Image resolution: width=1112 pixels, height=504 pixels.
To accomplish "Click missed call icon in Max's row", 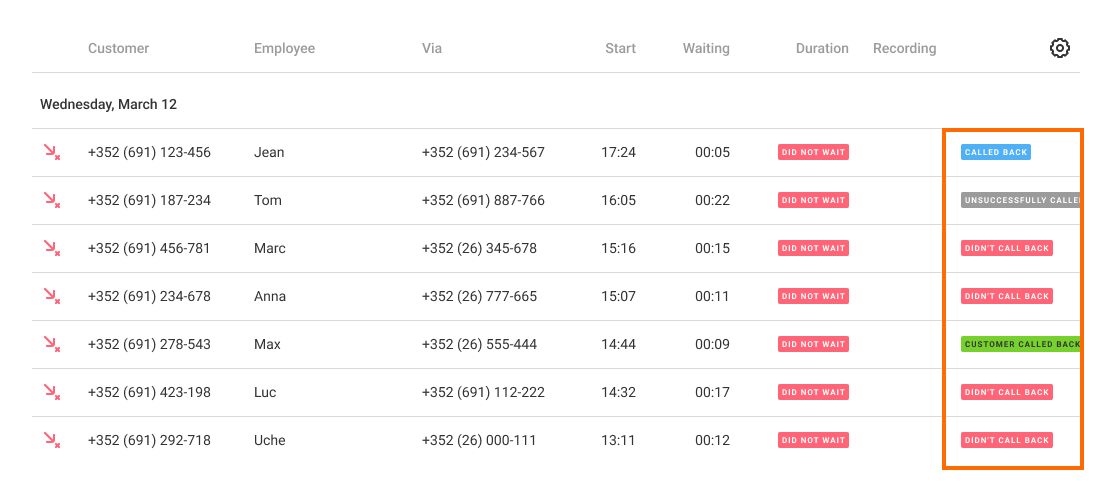I will click(x=51, y=344).
